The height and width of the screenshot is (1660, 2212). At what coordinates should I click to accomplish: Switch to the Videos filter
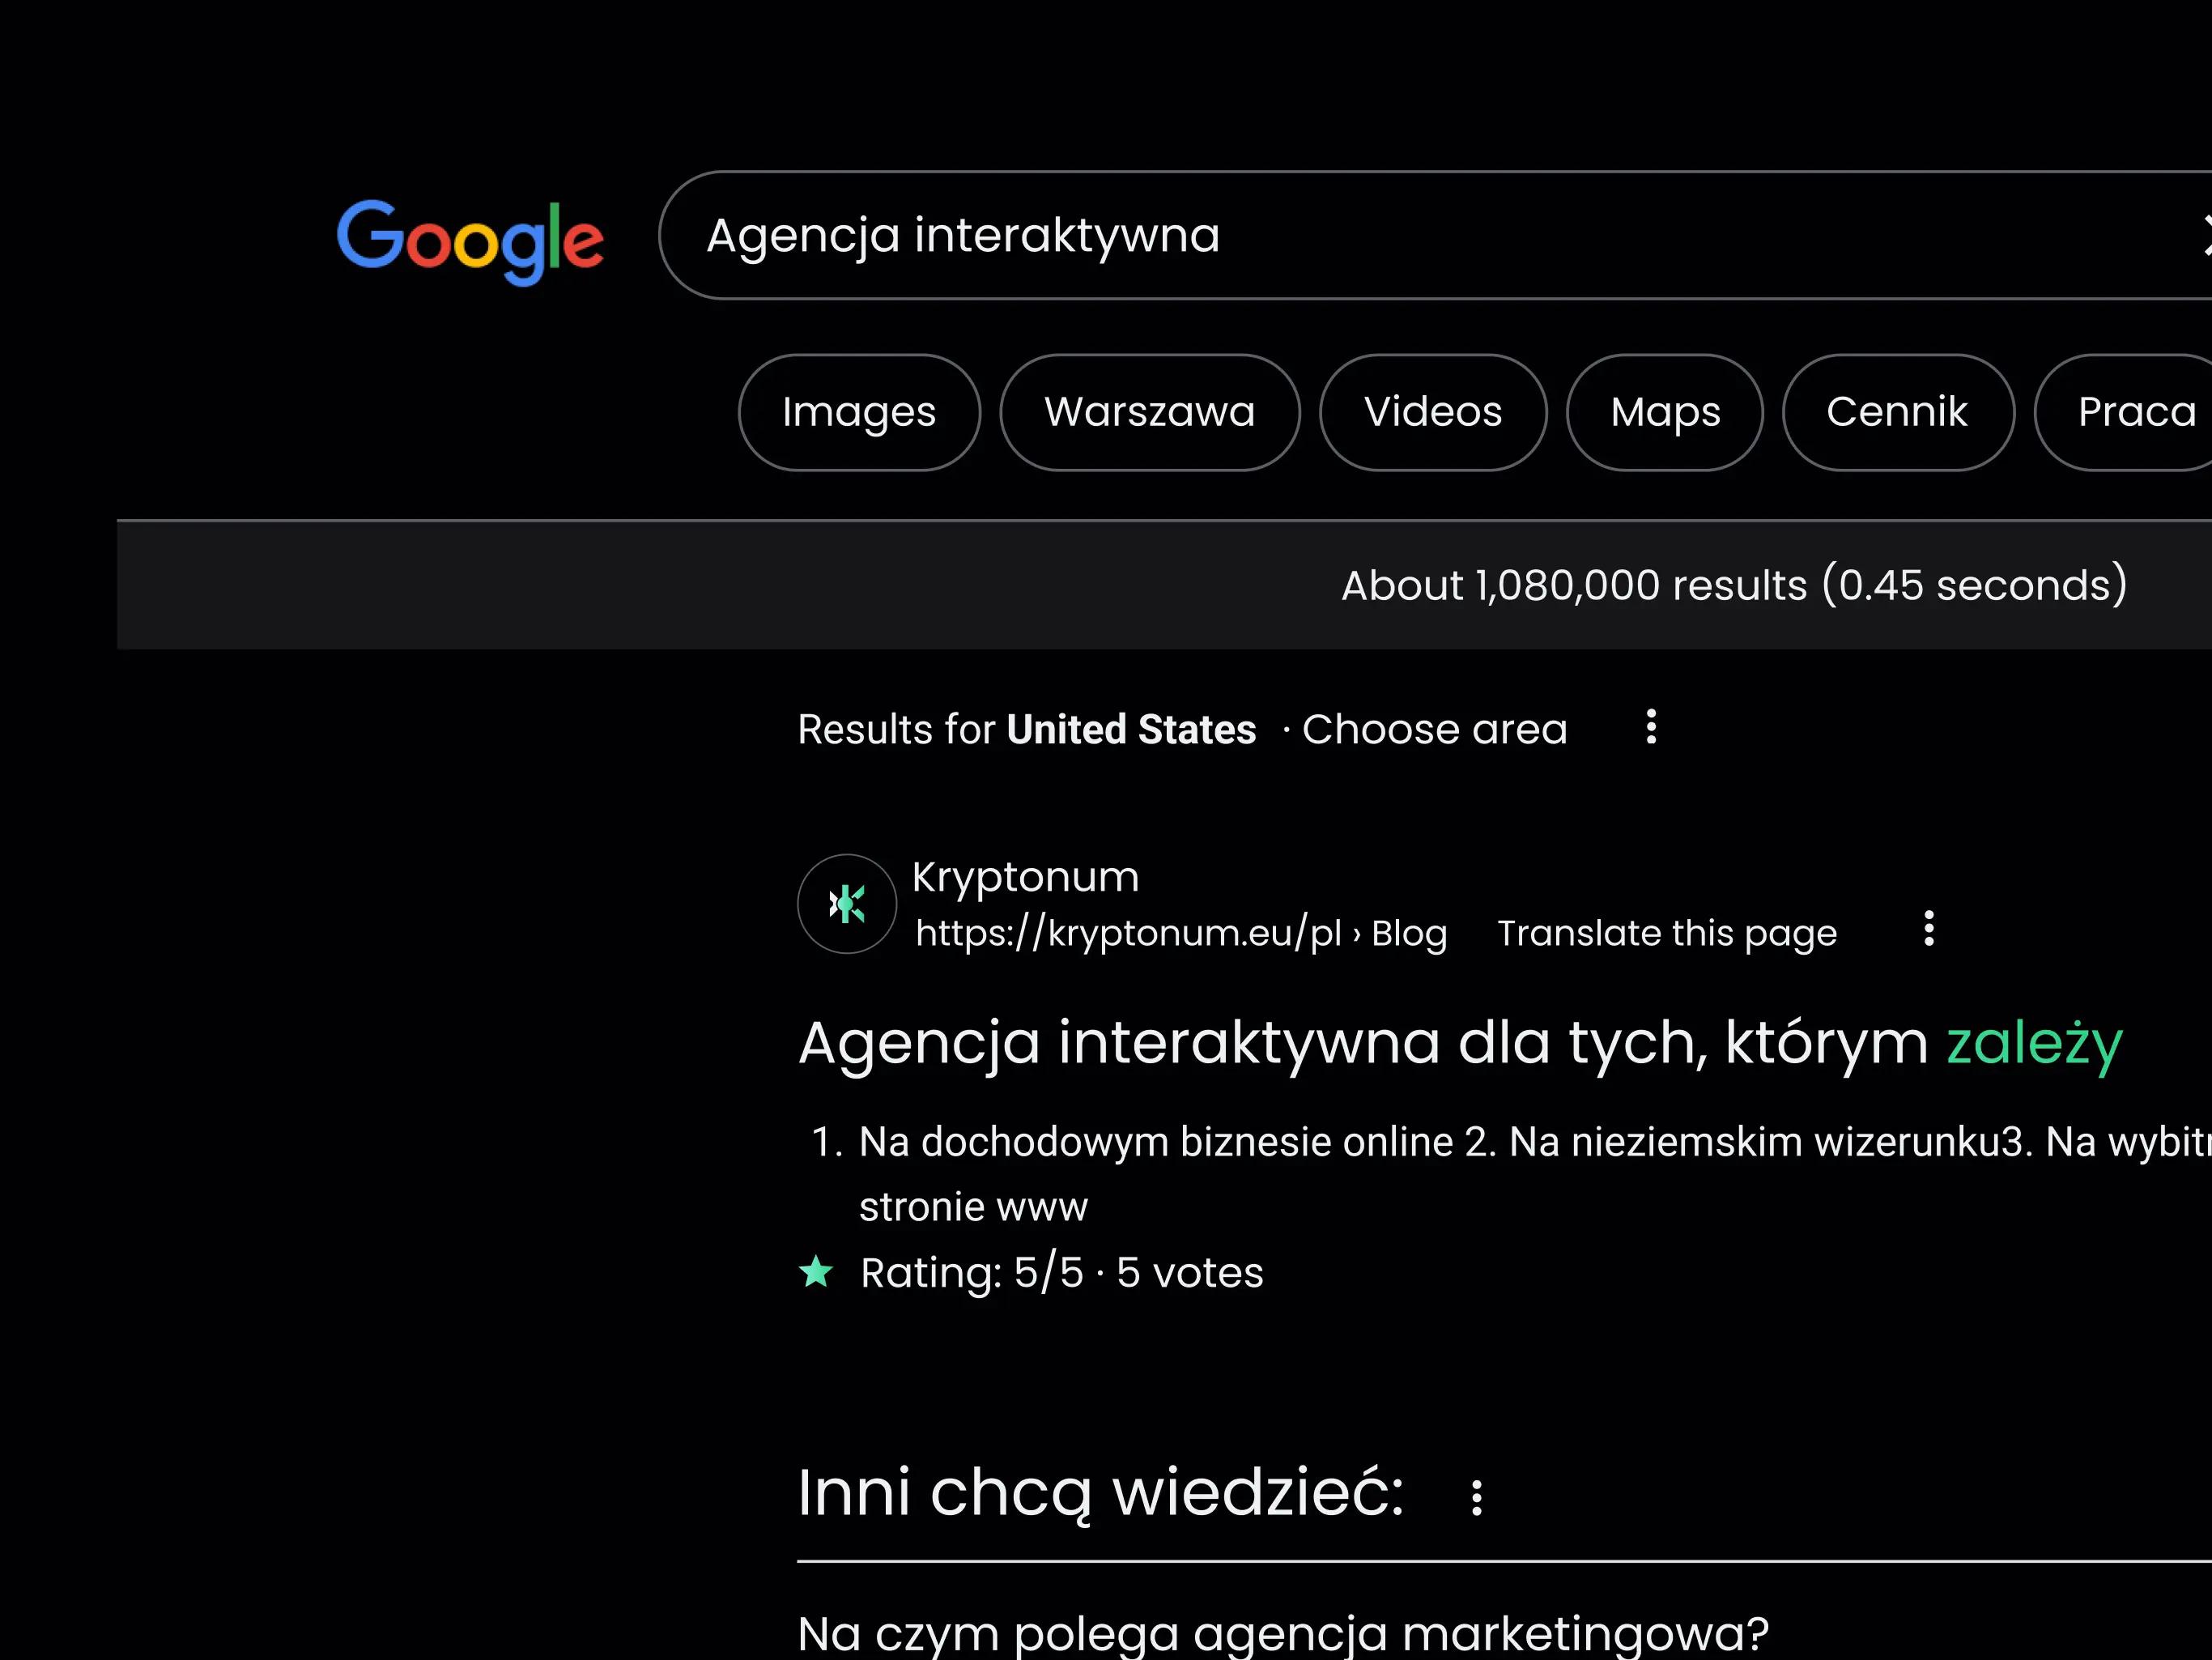1432,412
